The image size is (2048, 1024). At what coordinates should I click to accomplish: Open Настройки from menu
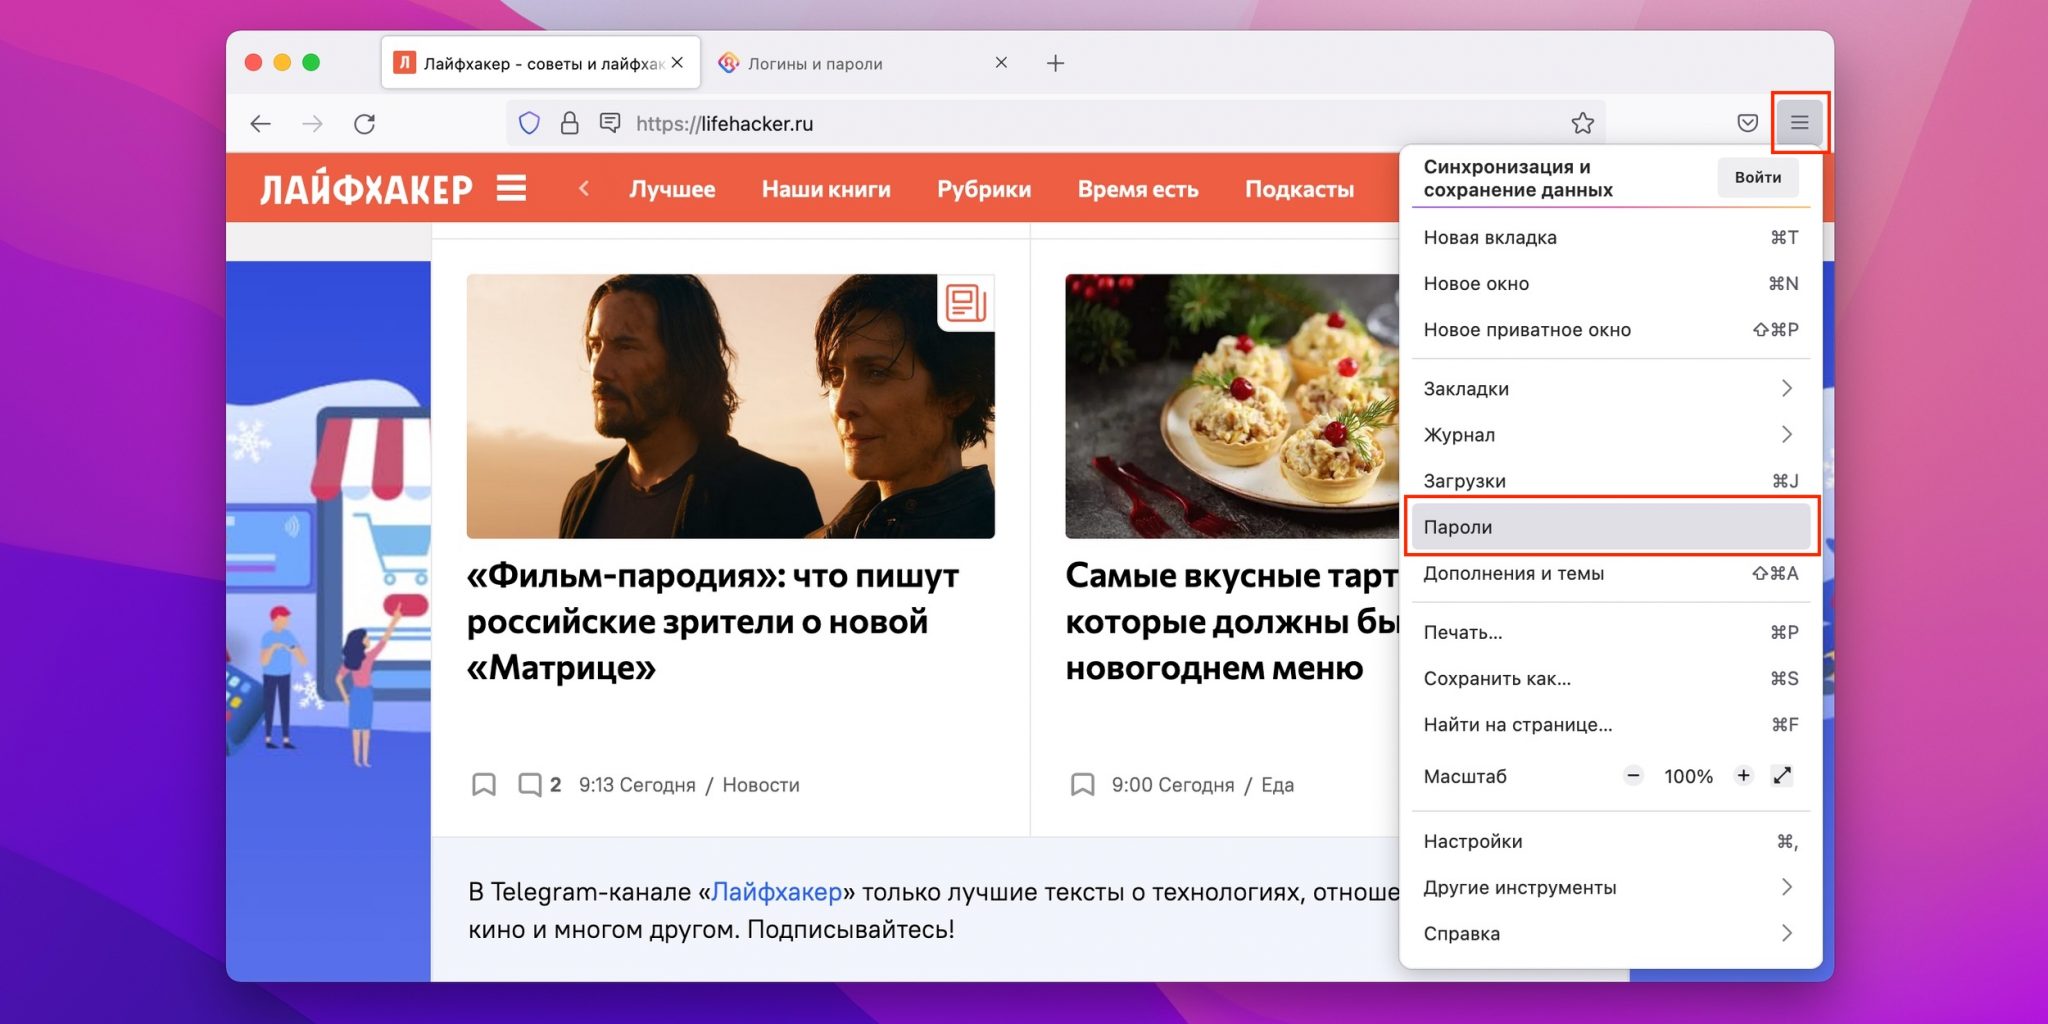coord(1610,841)
